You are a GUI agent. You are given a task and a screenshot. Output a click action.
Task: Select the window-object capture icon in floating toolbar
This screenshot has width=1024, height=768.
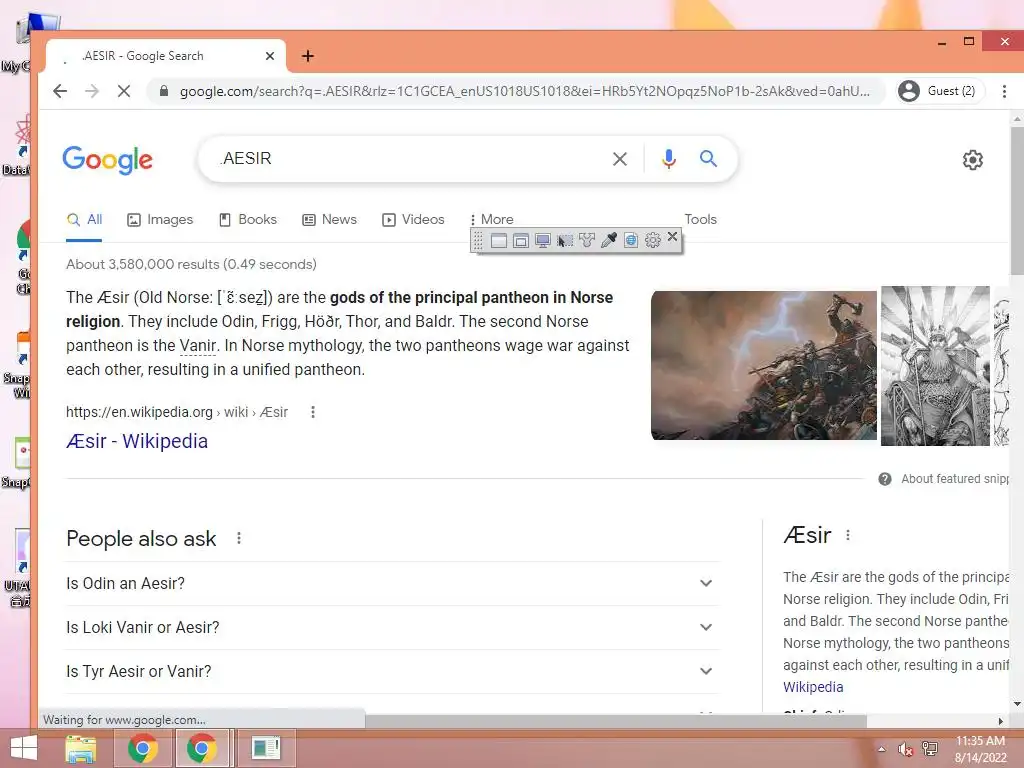tap(520, 241)
